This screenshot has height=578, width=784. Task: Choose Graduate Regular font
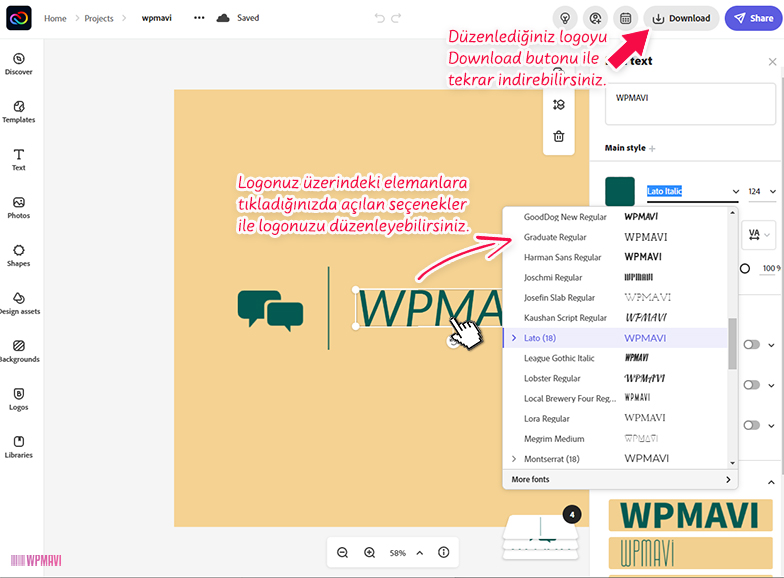tap(615, 237)
